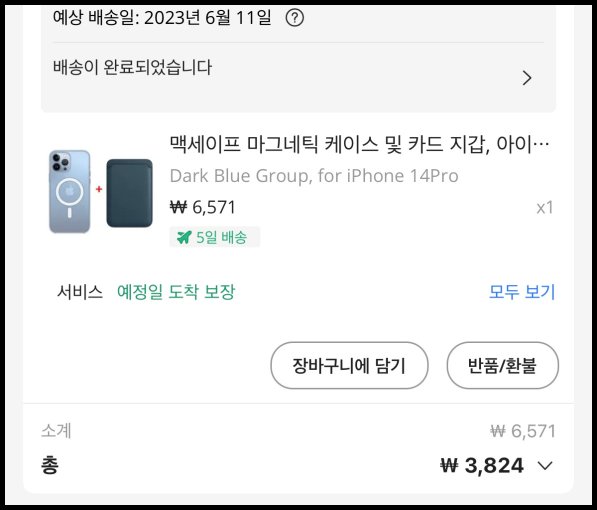Open the 맥세이프 마그네틱 케이스 product title
Viewport: 597px width, 510px height.
359,144
